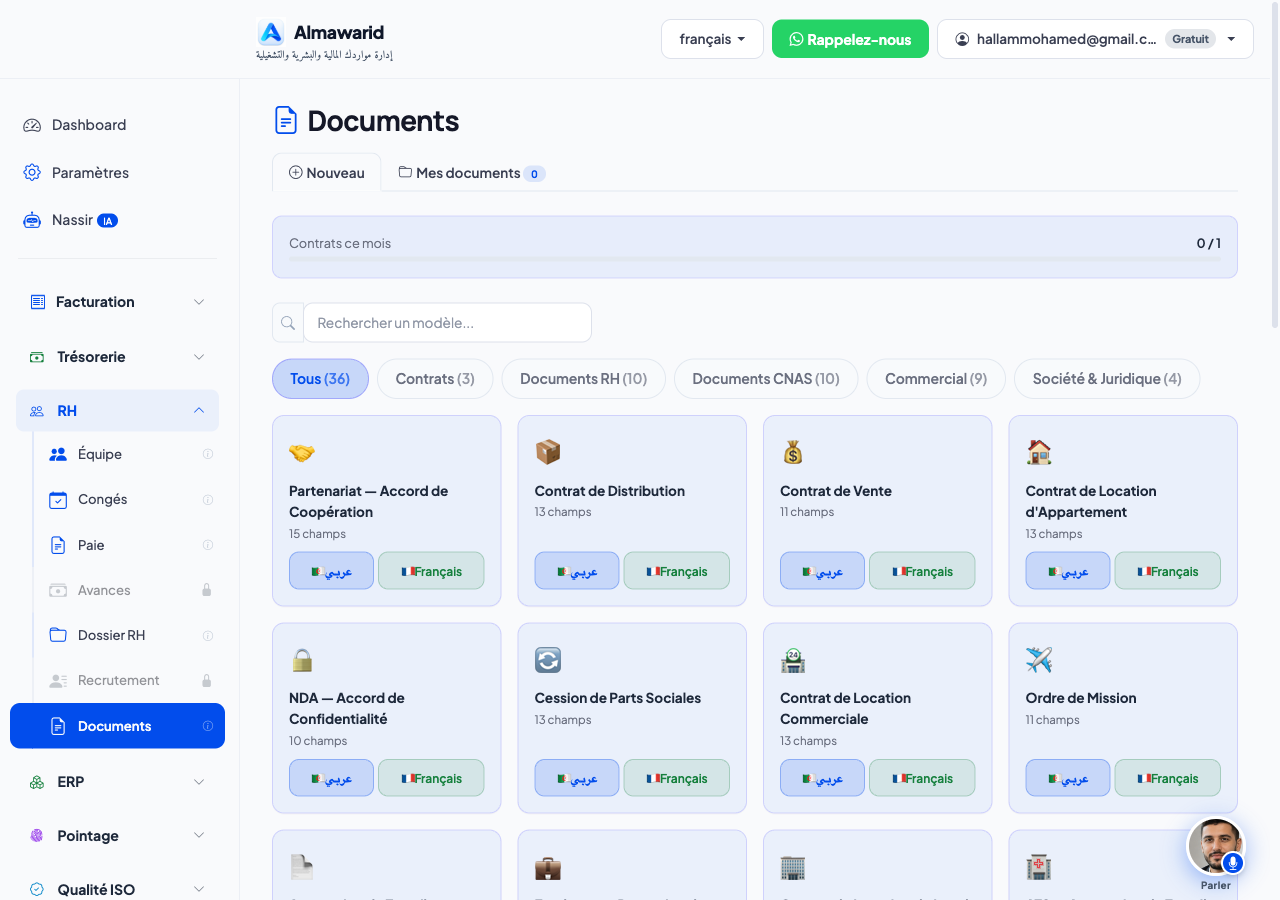Filter by Tous (36)
This screenshot has height=900, width=1280.
[x=320, y=379]
